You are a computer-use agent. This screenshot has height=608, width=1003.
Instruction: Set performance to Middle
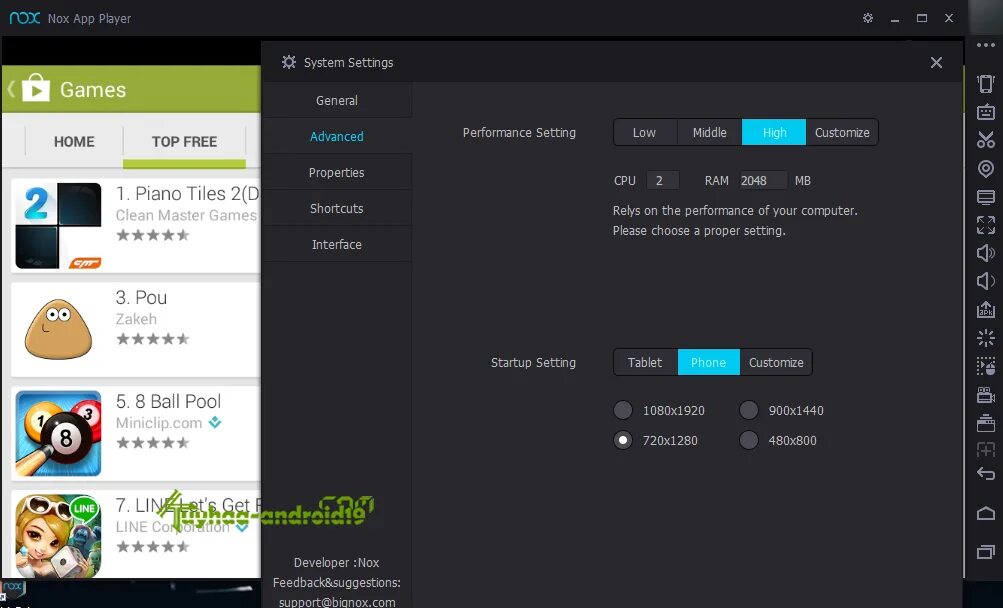coord(709,132)
